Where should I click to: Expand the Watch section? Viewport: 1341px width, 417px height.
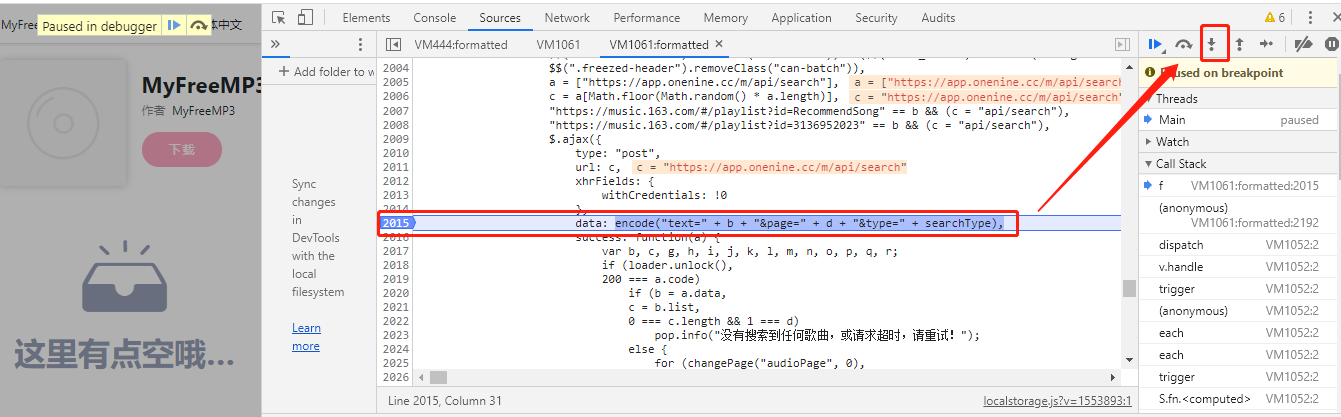coord(1240,142)
